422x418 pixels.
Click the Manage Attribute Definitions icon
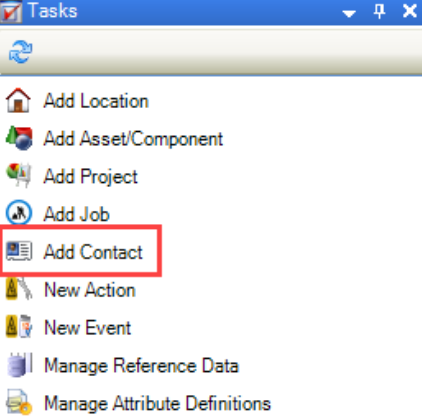(20, 402)
